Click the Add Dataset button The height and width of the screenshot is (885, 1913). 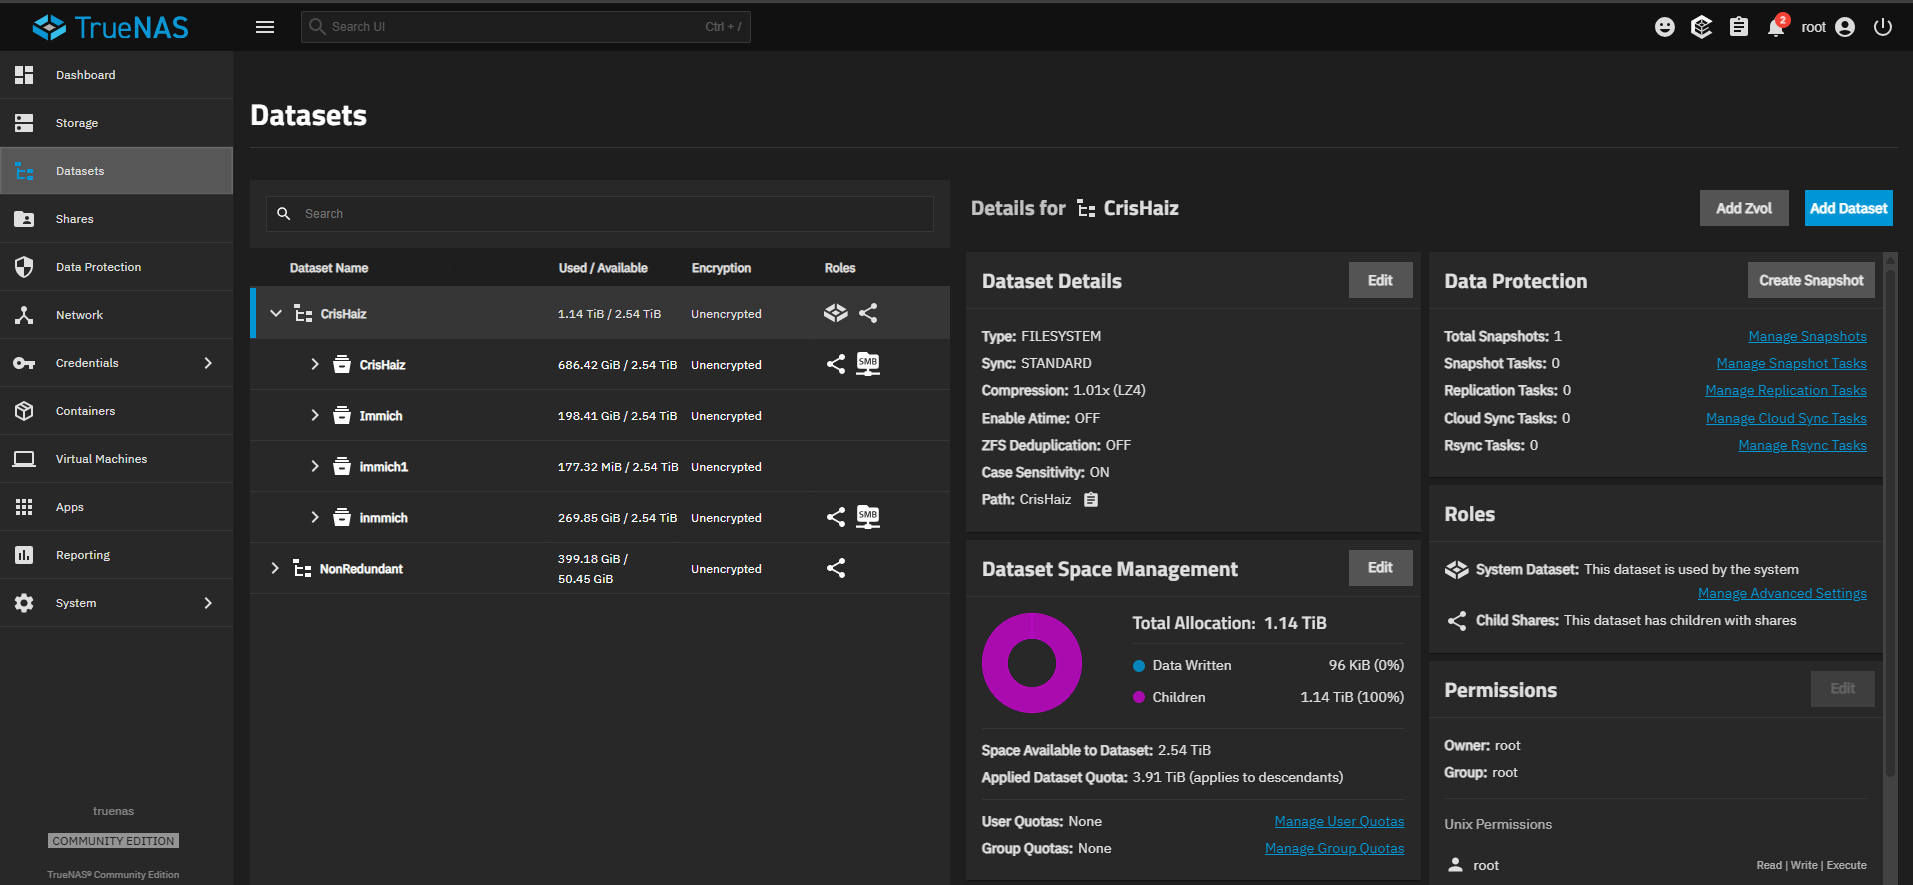click(1848, 208)
